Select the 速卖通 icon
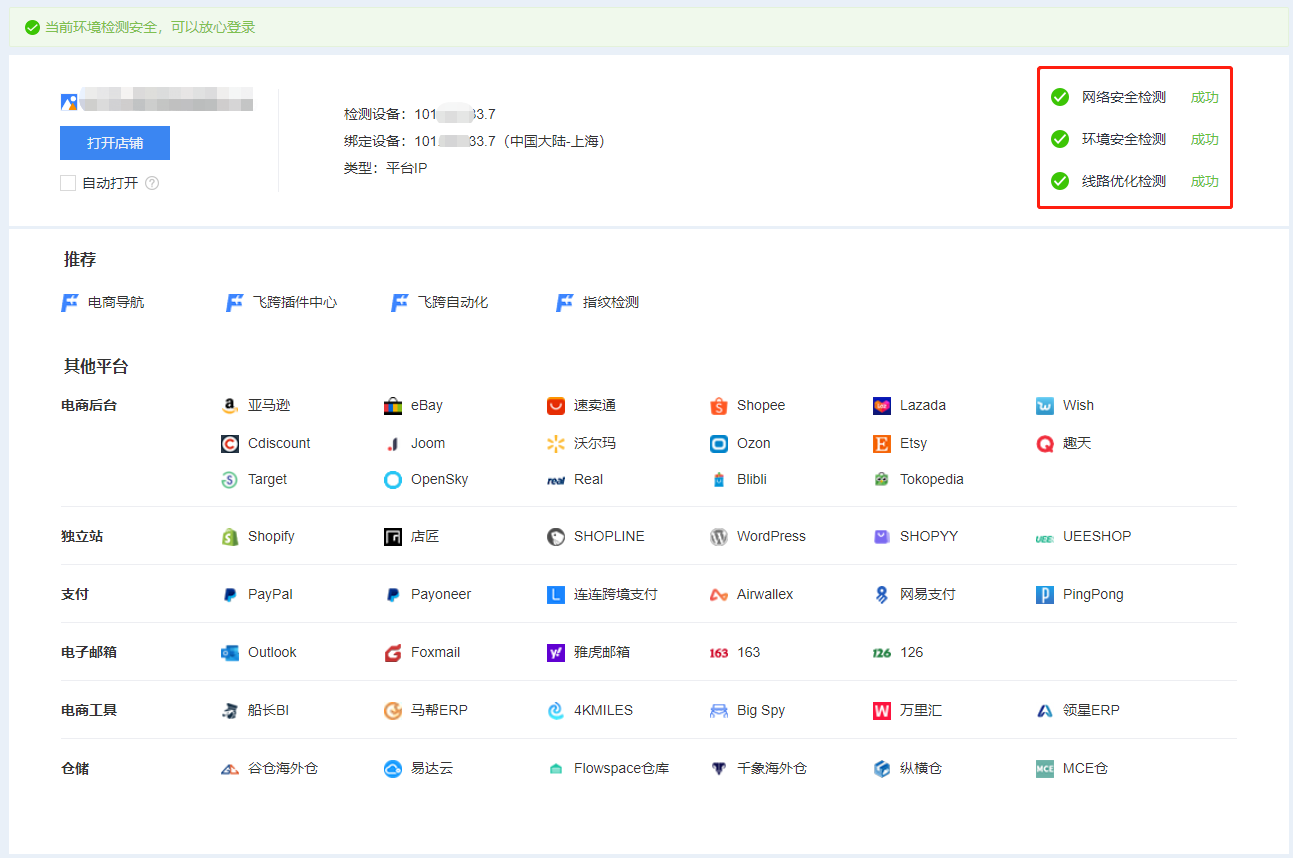This screenshot has height=858, width=1293. point(556,405)
